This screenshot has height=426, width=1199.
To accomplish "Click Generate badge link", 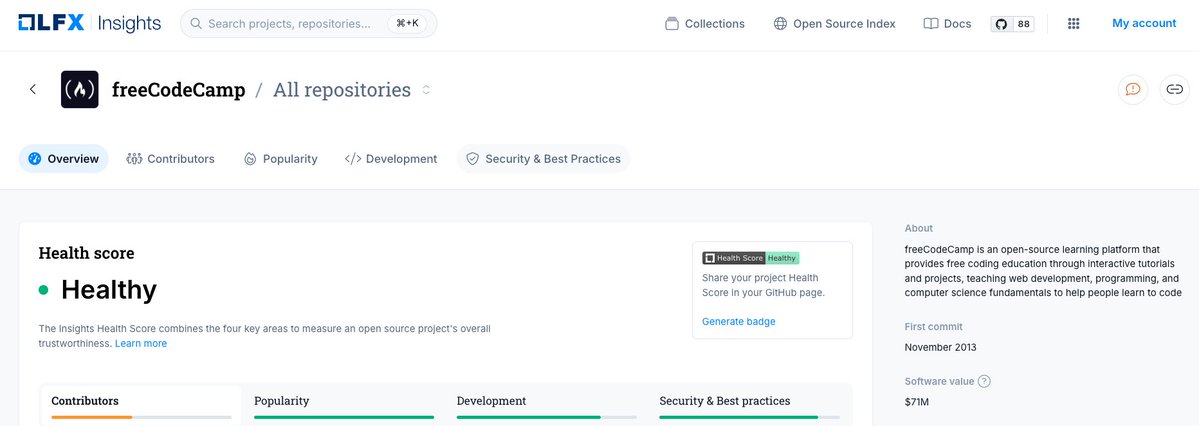I will point(739,321).
